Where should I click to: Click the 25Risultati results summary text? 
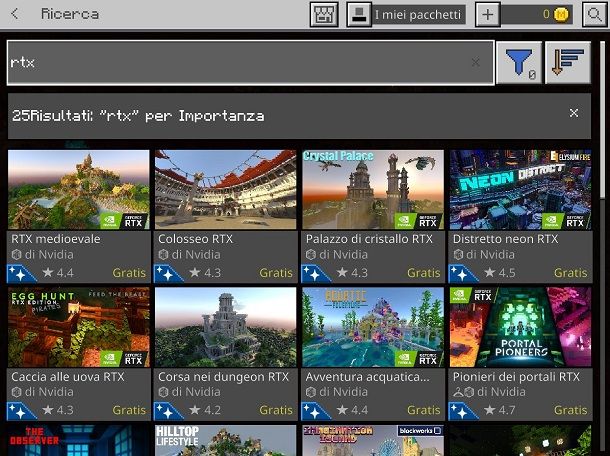tap(138, 116)
